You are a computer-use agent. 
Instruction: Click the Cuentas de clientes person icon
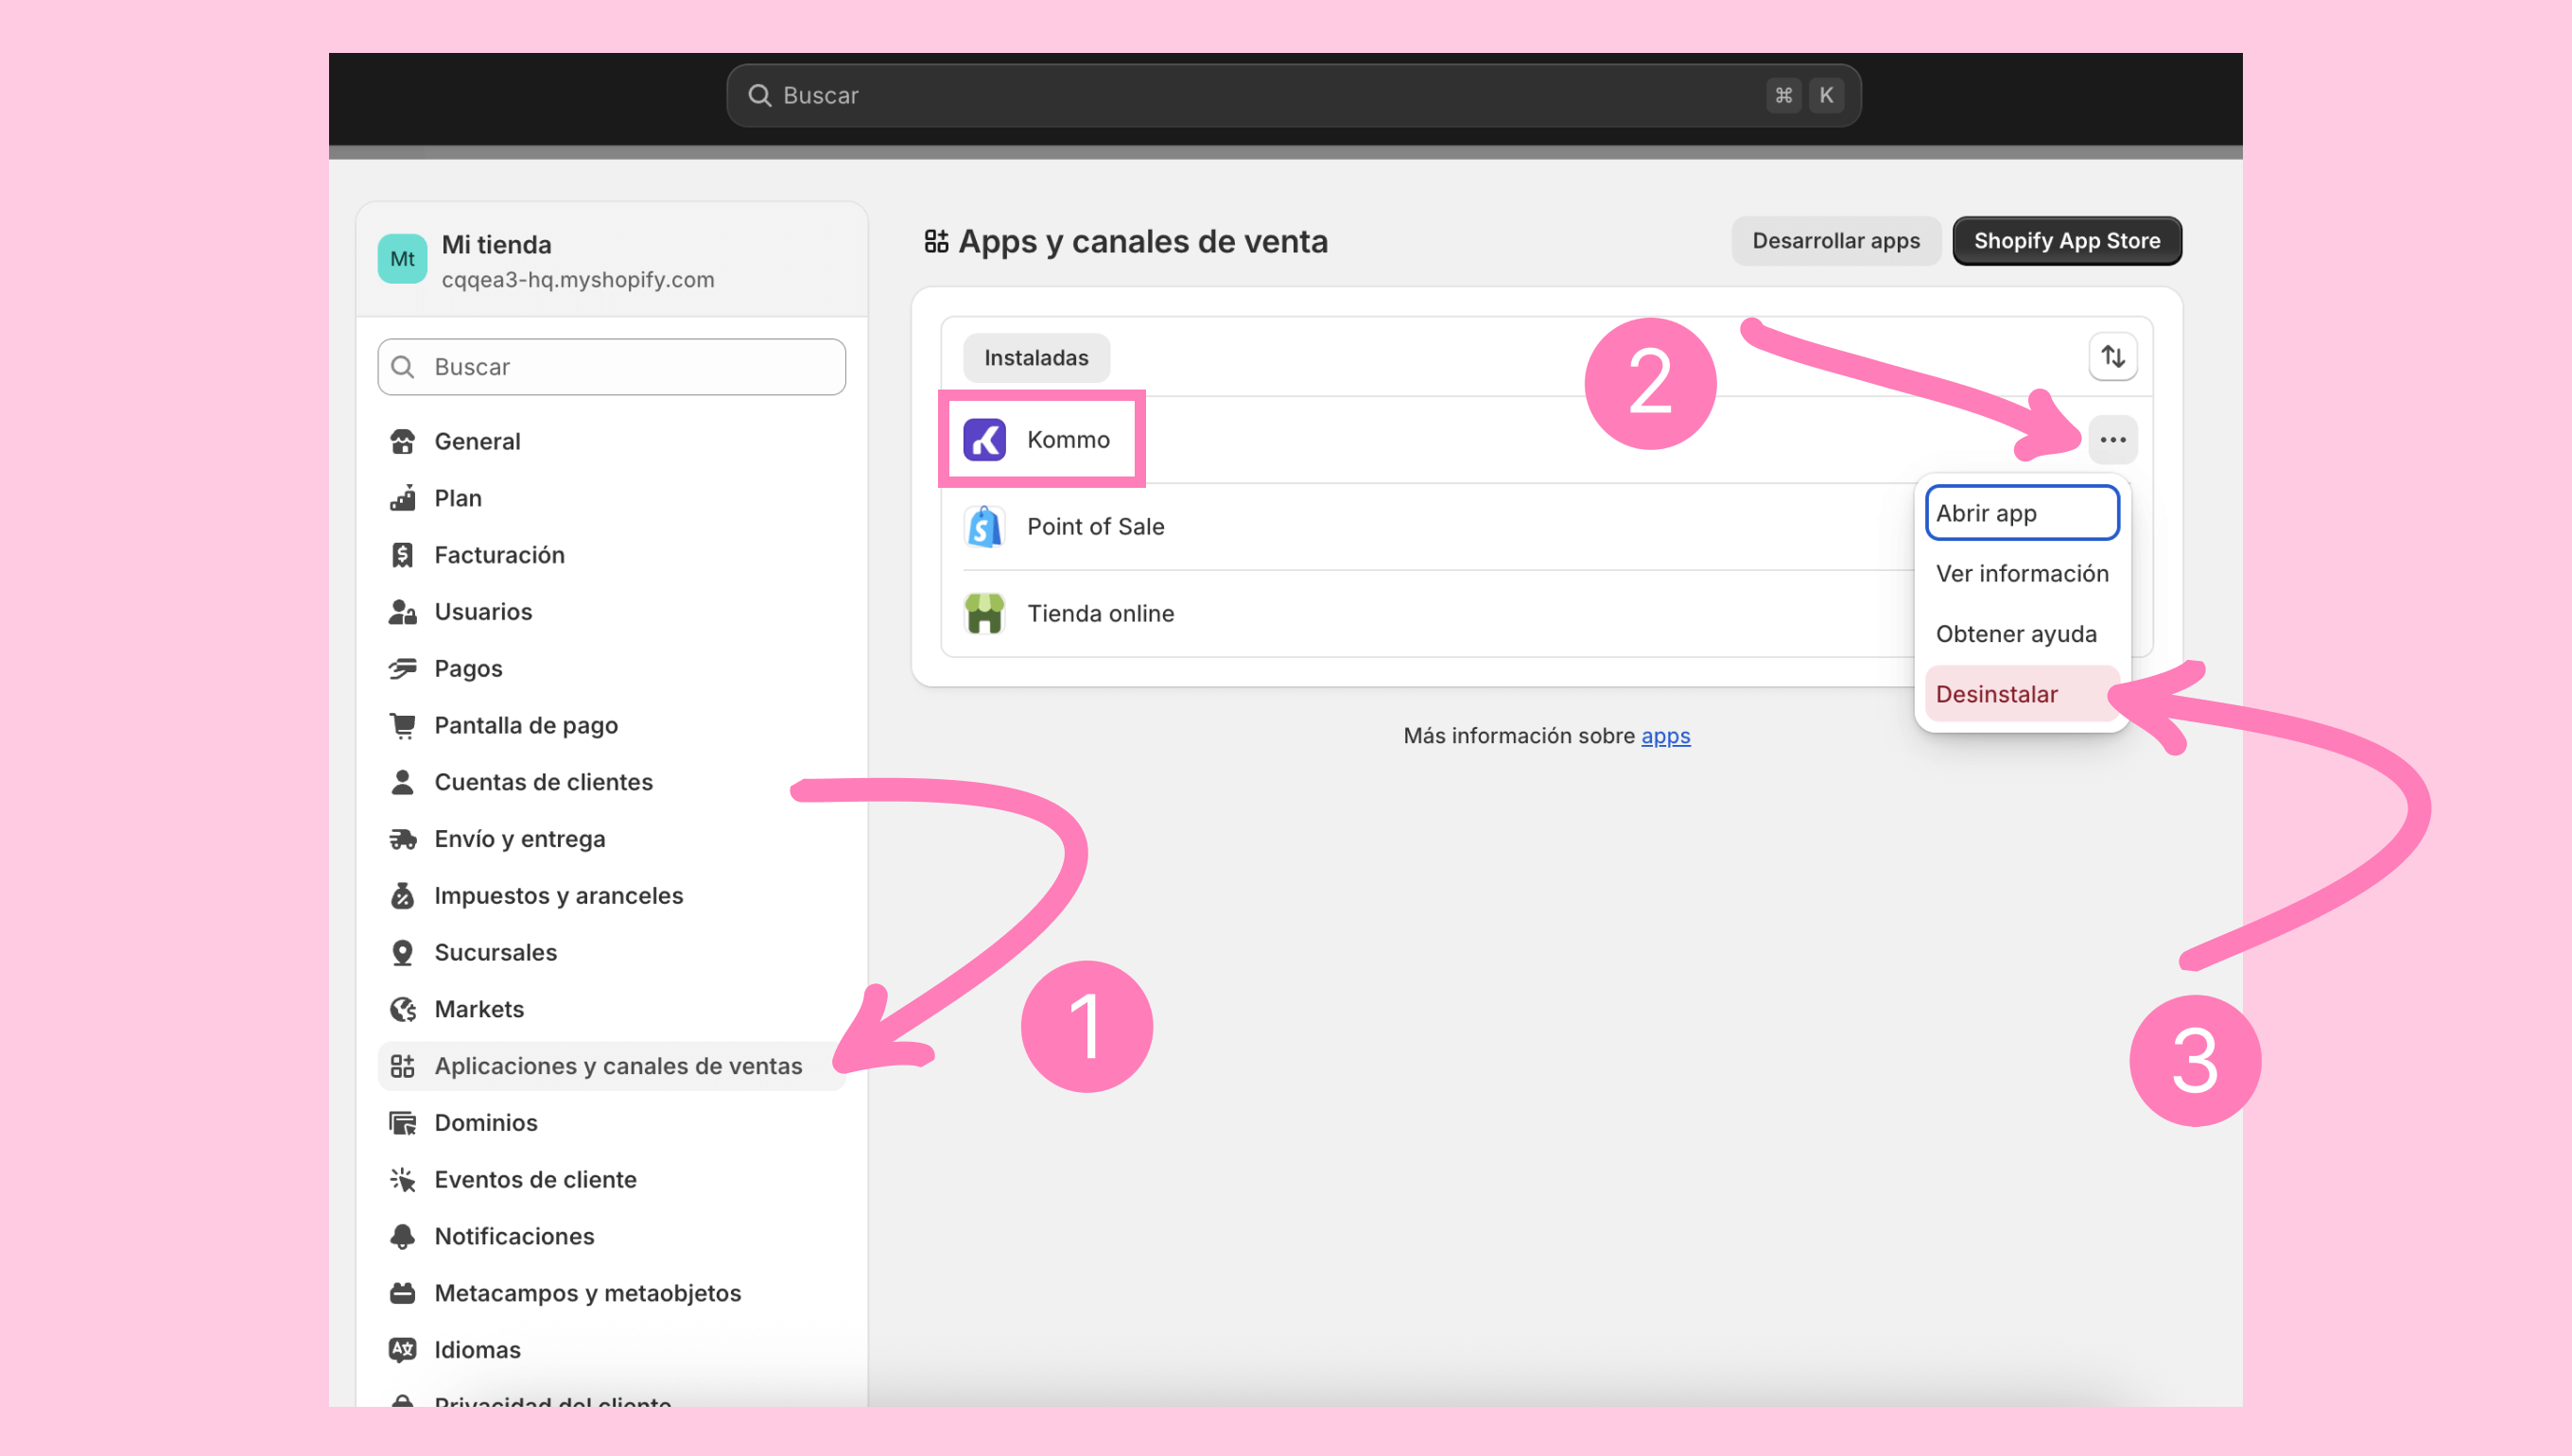(x=402, y=782)
